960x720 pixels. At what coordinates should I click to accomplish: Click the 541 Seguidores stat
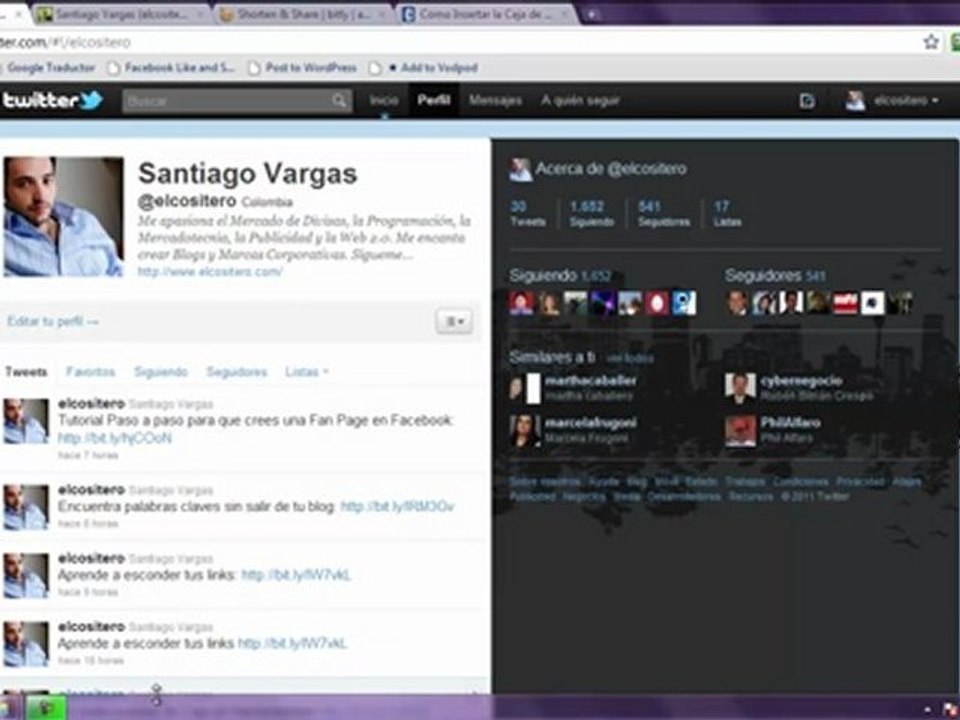[x=664, y=213]
